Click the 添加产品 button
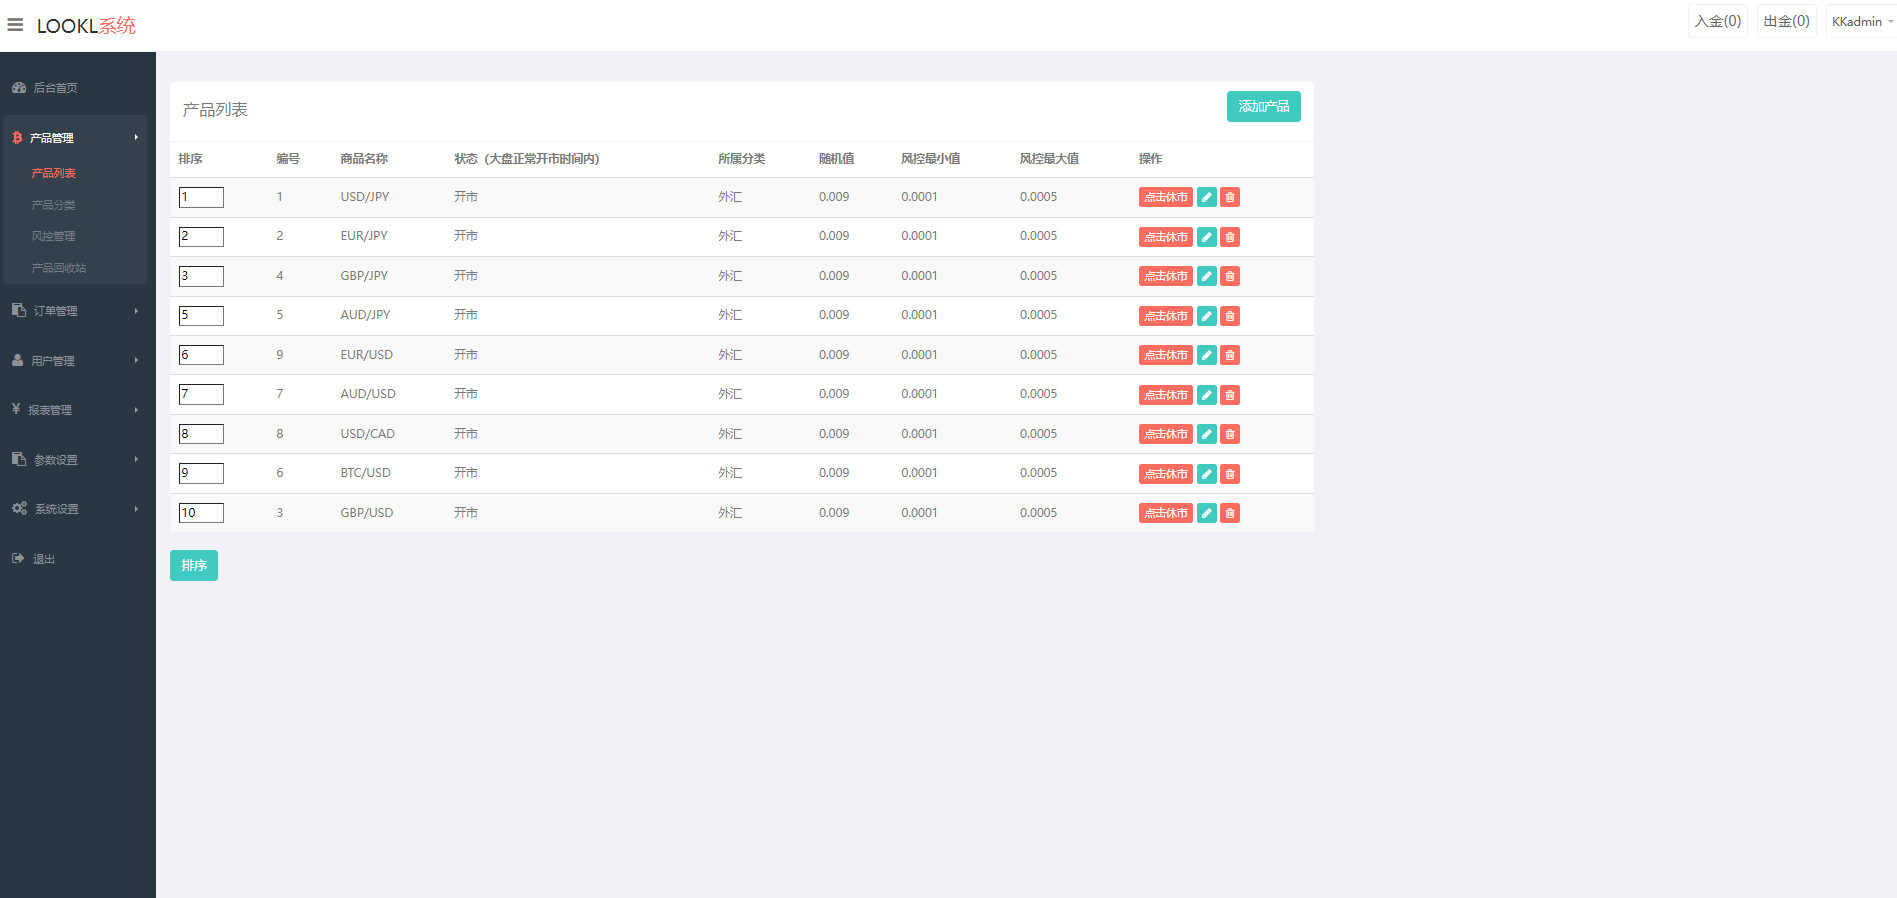This screenshot has width=1897, height=898. [x=1263, y=107]
